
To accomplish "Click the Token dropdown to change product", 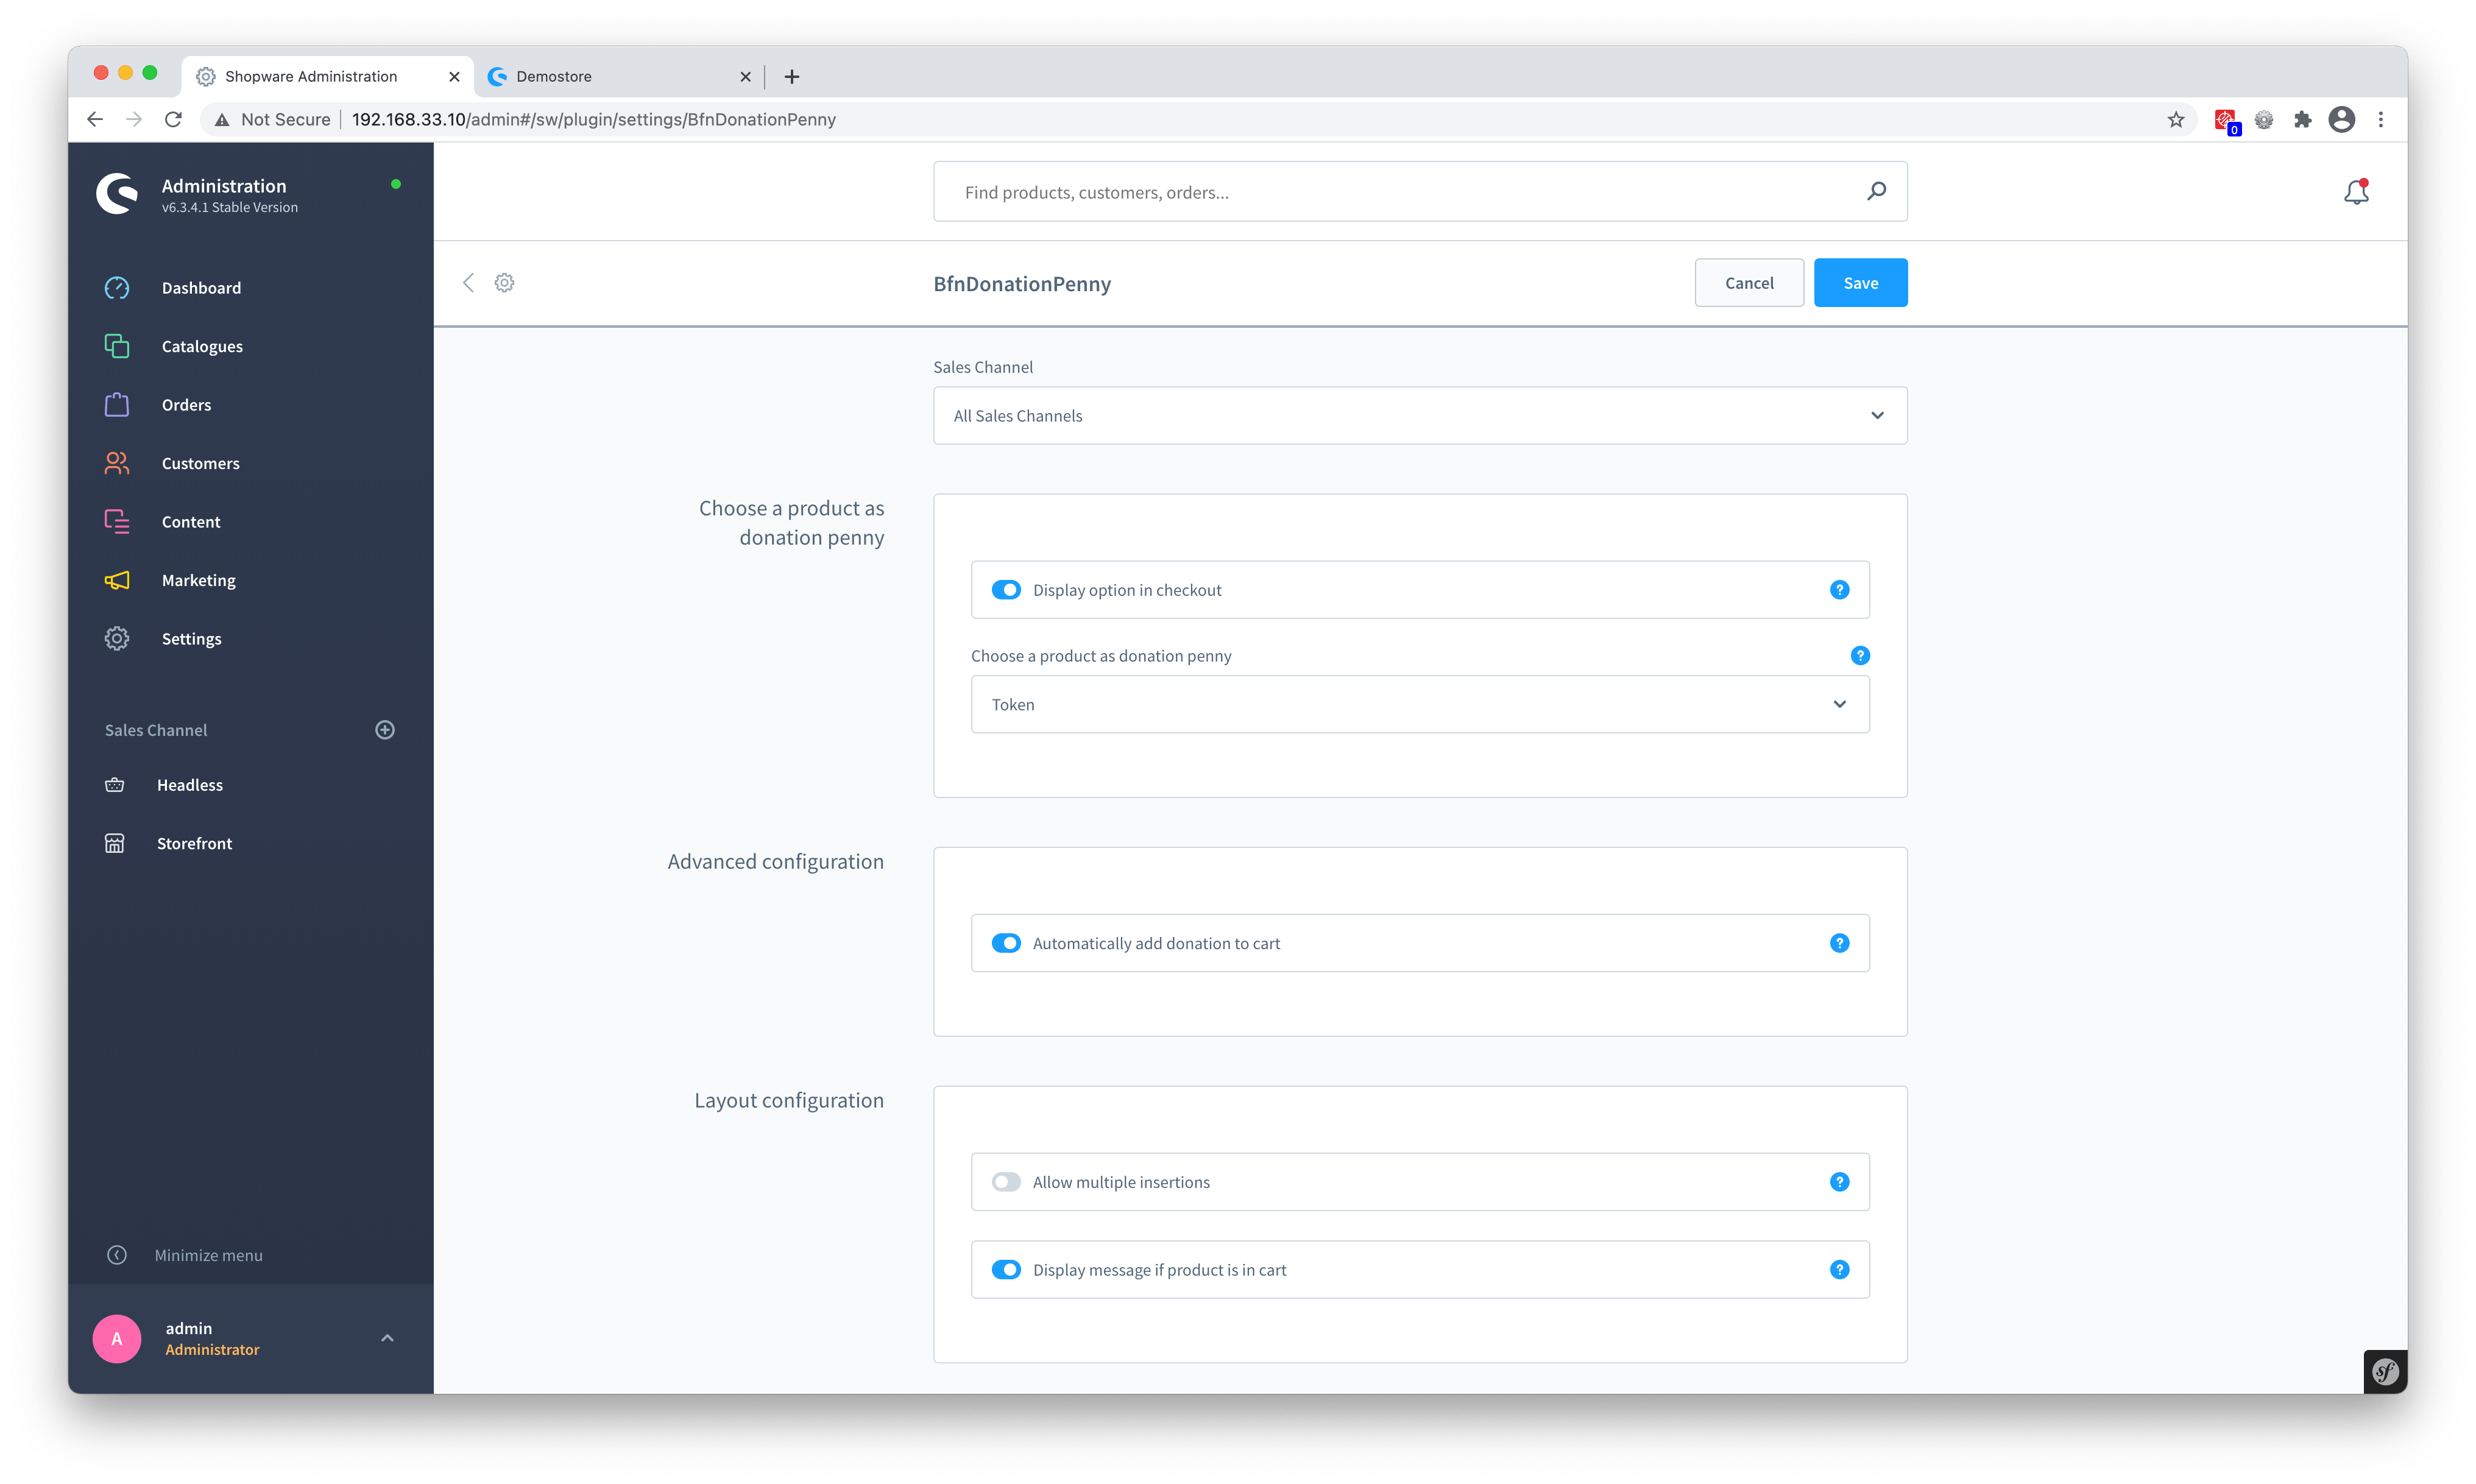I will click(x=1418, y=703).
